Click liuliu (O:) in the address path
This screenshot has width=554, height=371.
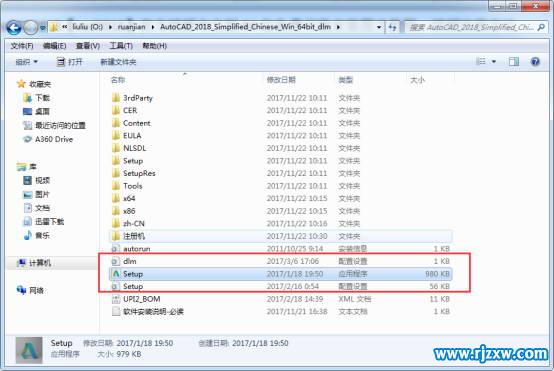click(88, 27)
